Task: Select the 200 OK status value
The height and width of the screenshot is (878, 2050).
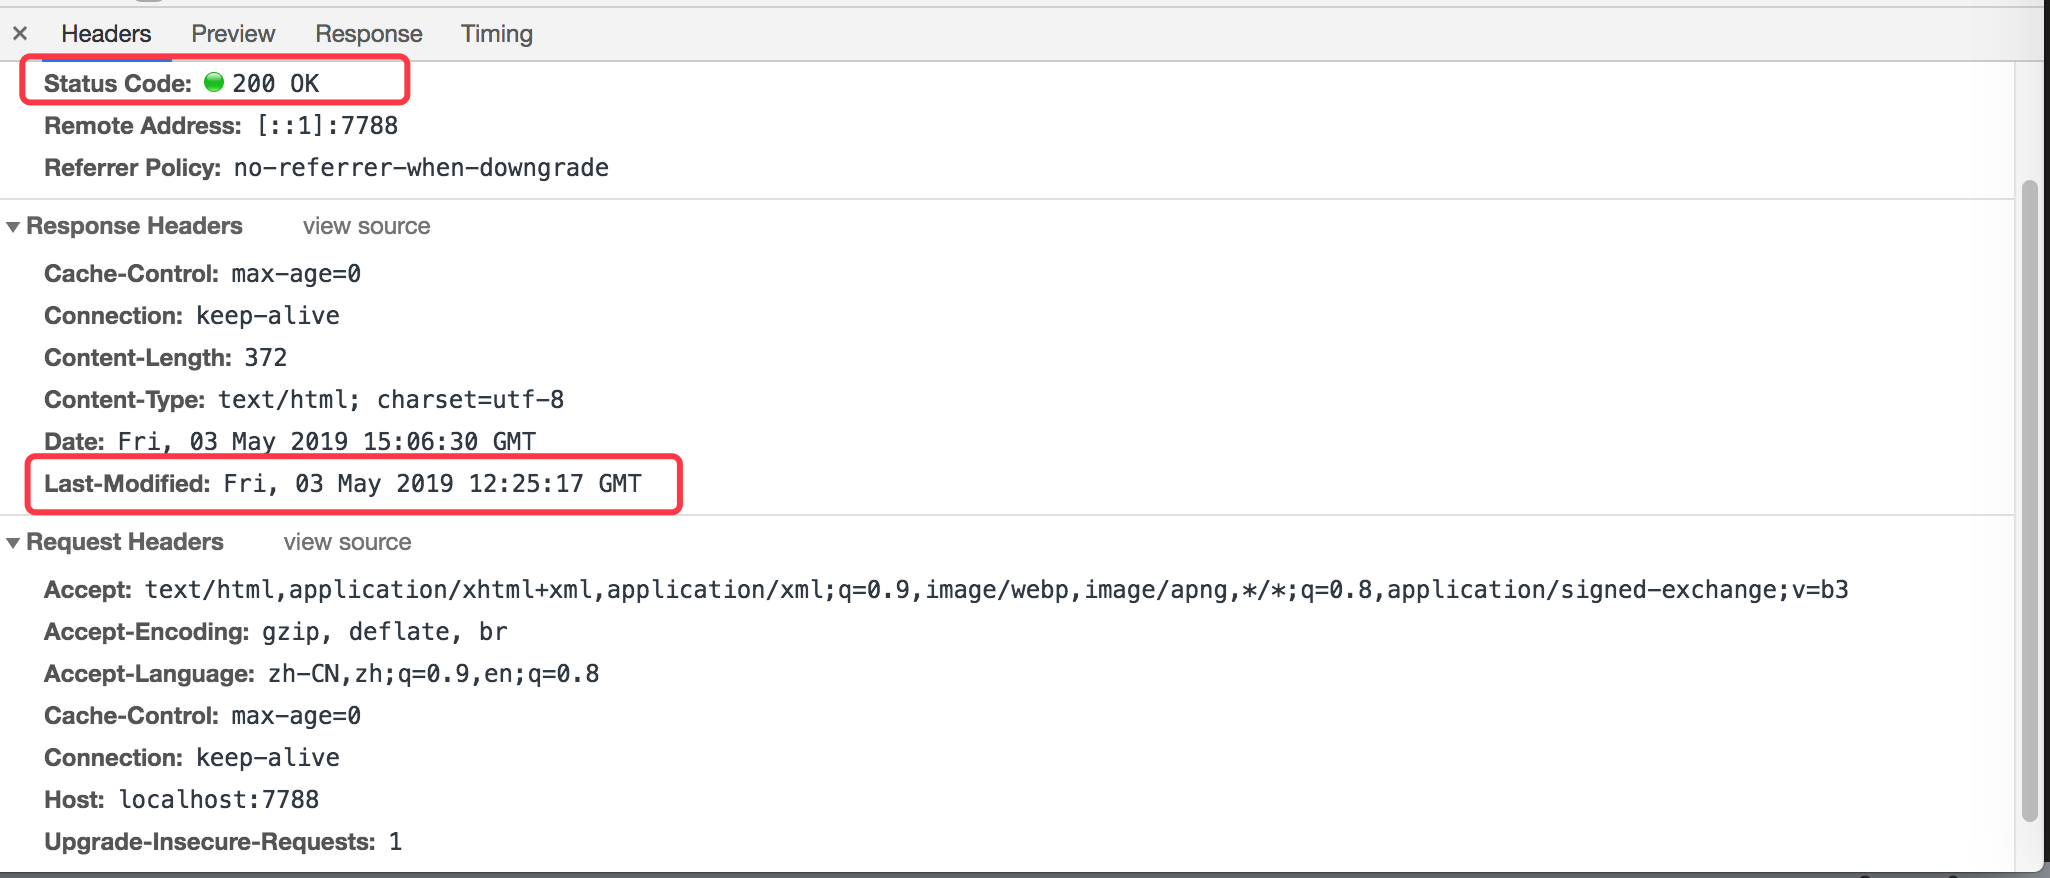Action: (x=276, y=84)
